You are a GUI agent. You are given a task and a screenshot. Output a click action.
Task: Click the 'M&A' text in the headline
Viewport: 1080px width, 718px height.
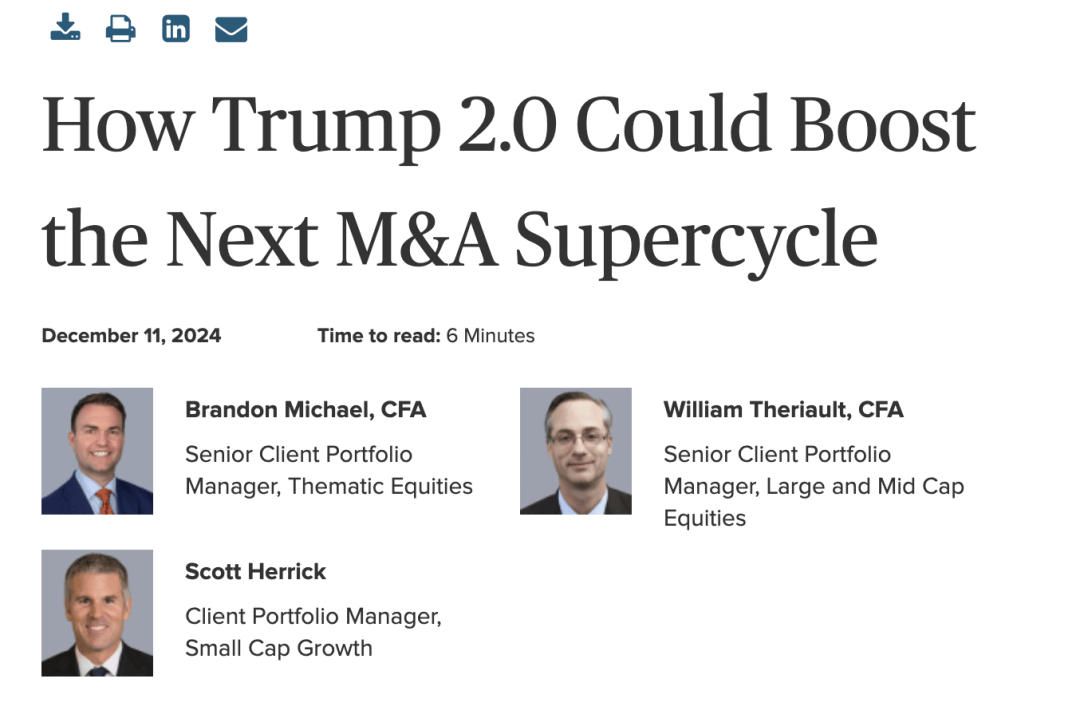(x=417, y=240)
